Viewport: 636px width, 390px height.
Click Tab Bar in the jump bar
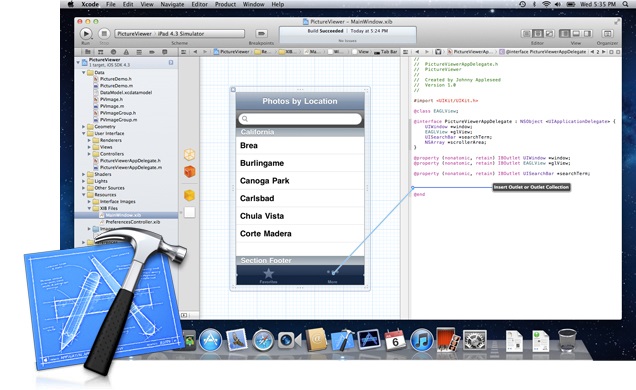point(385,52)
